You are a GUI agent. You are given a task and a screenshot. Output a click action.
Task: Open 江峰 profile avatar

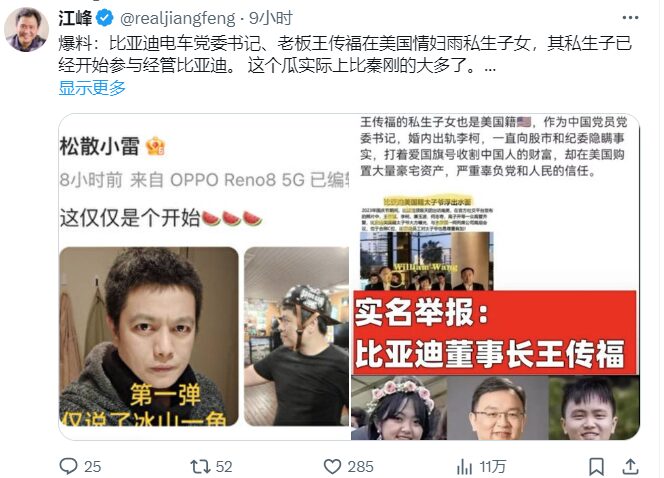coord(26,29)
